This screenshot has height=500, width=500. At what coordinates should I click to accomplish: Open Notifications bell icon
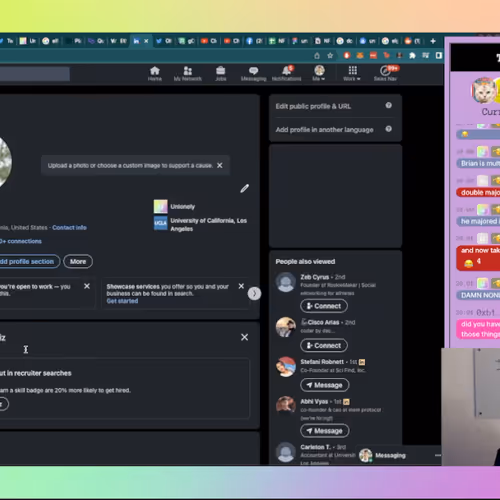pos(286,71)
